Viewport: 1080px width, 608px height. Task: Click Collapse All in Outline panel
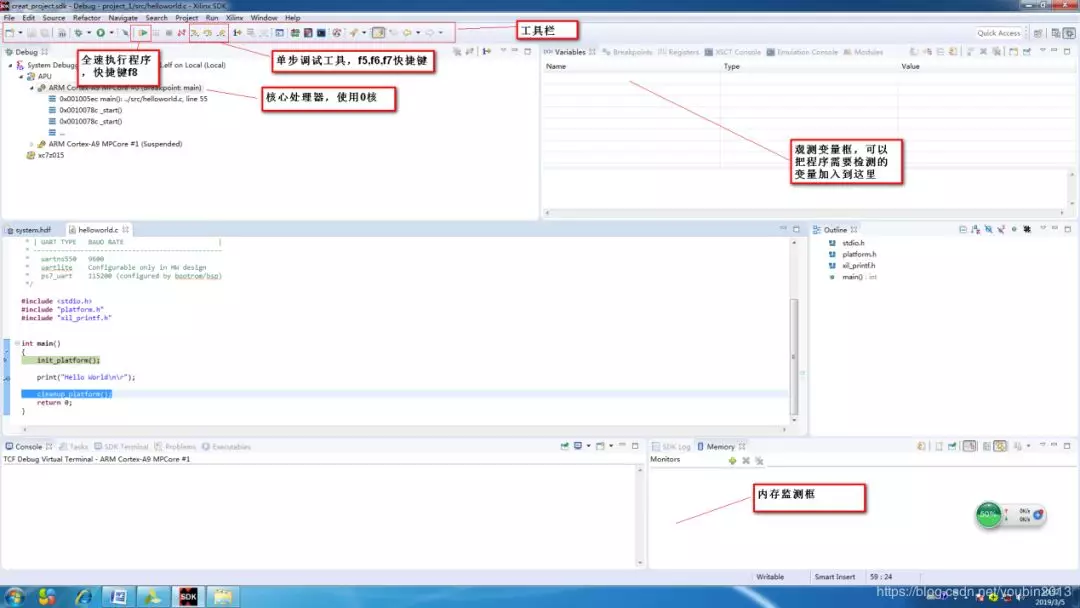coord(962,229)
